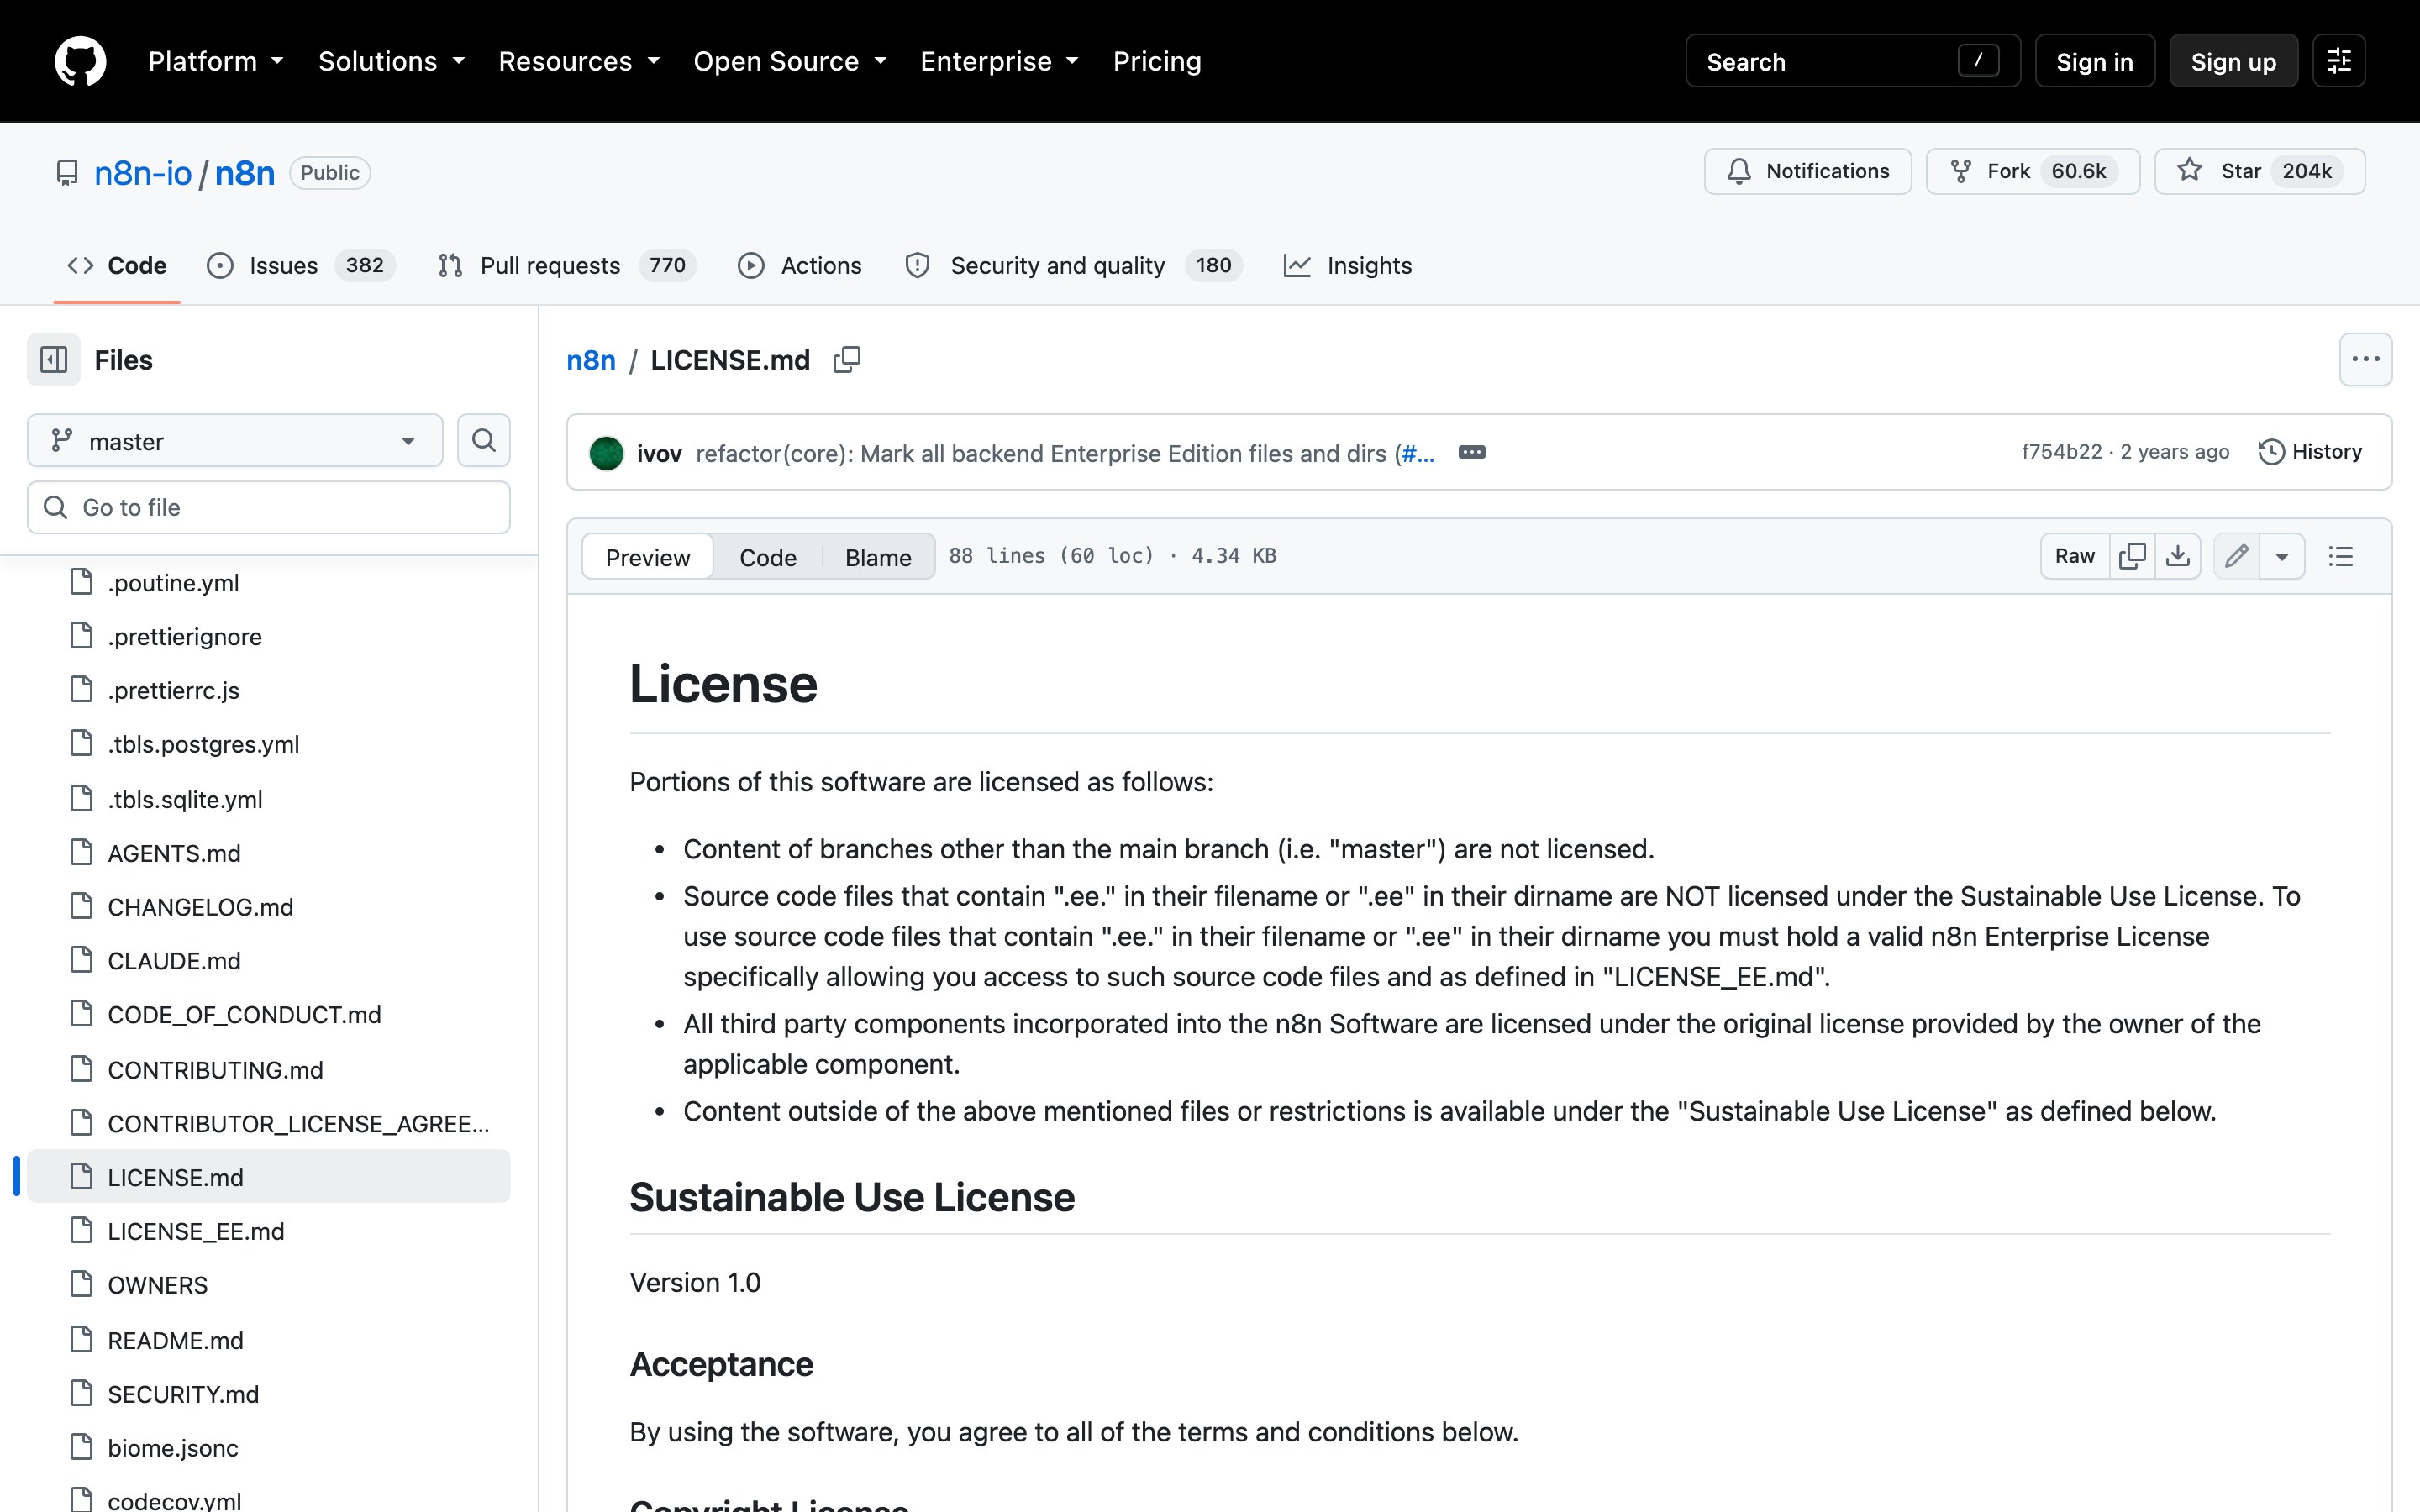
Task: Open the Insights tab
Action: tap(1348, 265)
